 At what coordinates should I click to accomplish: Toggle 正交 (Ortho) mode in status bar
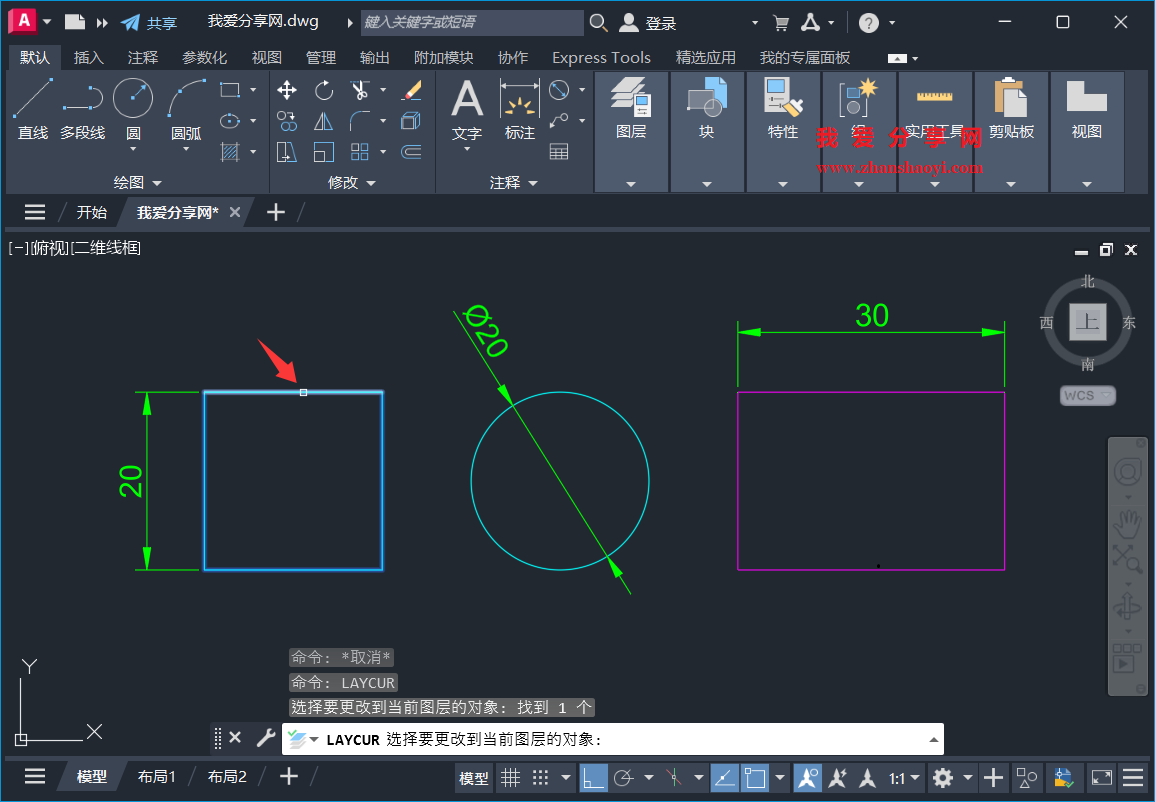click(595, 777)
